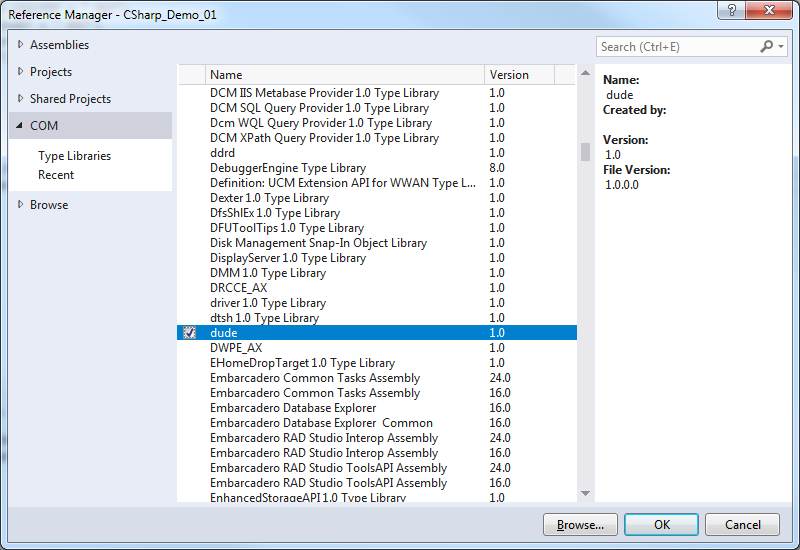Click the scrollbar down arrow

coord(585,493)
